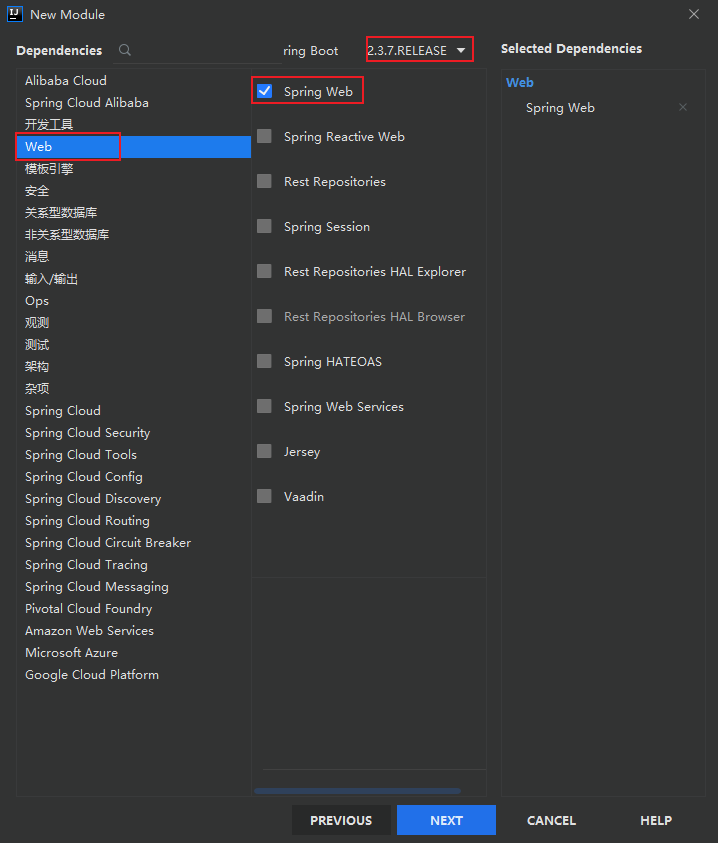Close the New Module dialog
The image size is (718, 843).
click(694, 14)
